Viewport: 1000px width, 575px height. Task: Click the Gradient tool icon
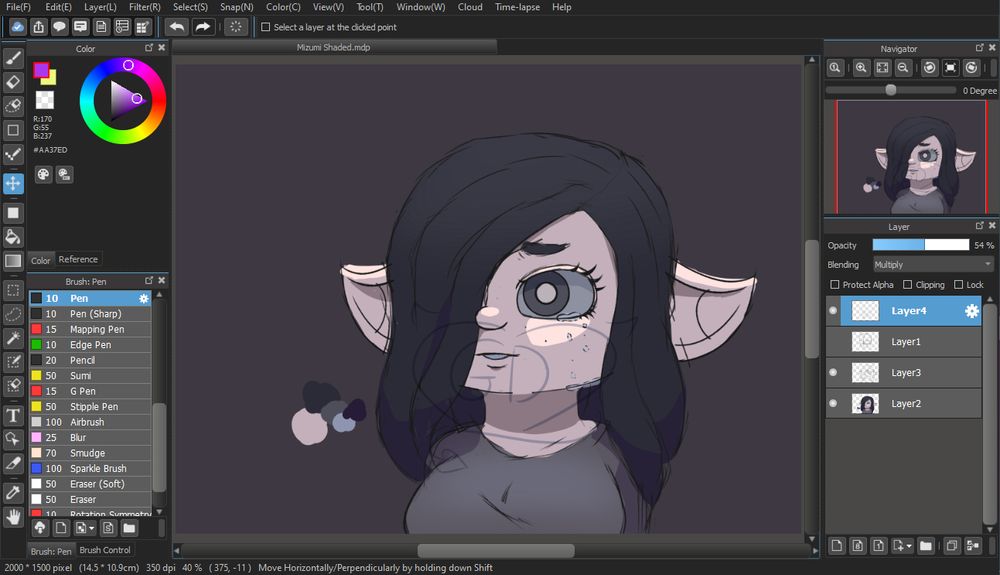coord(13,262)
